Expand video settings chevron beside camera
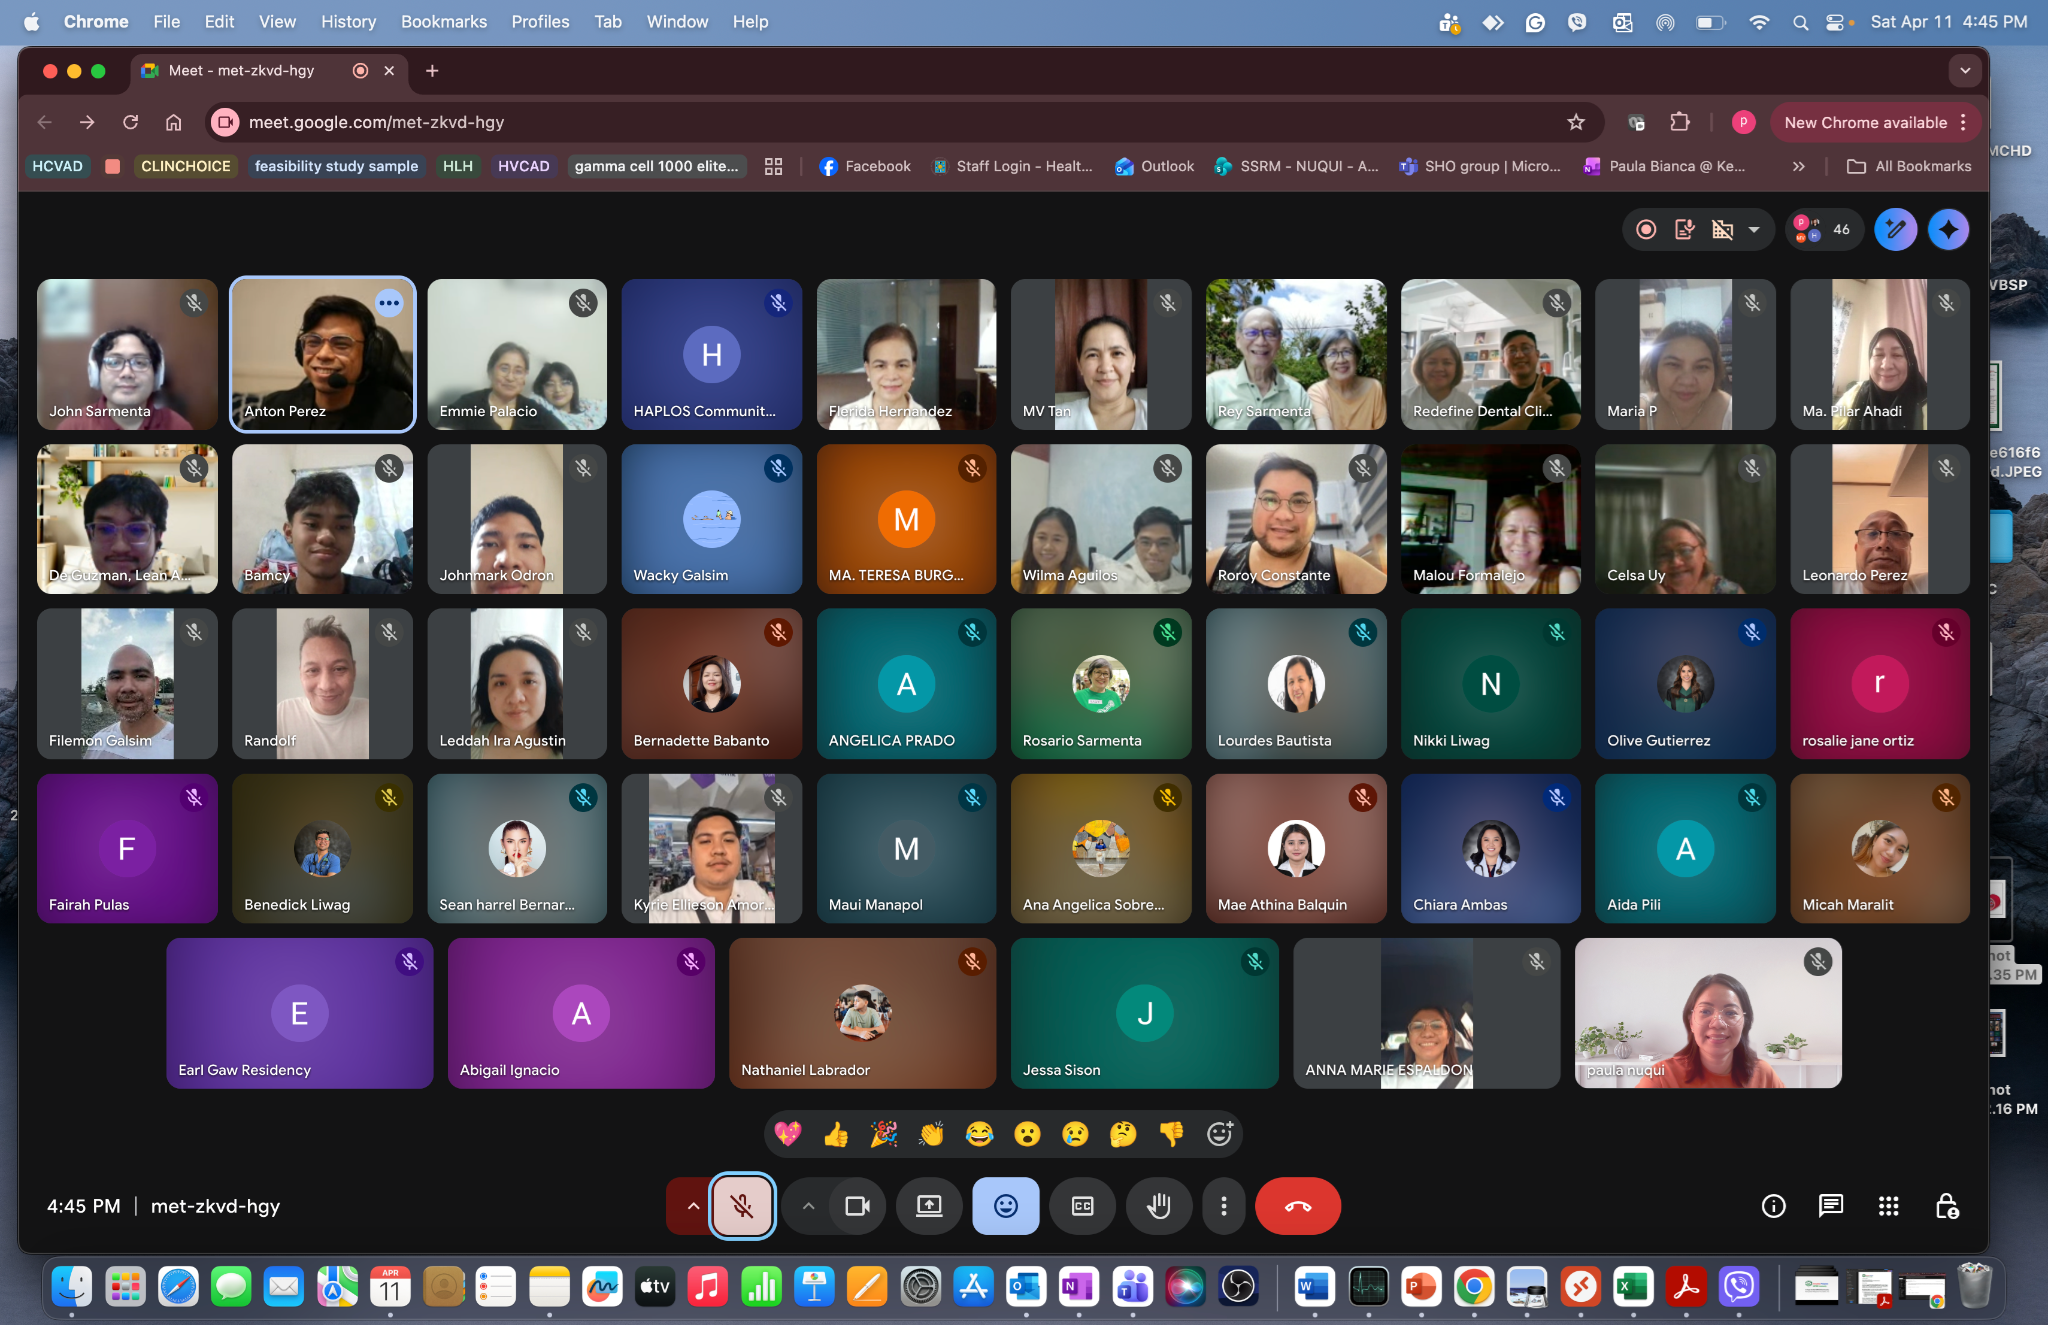Viewport: 2048px width, 1325px height. click(x=808, y=1206)
